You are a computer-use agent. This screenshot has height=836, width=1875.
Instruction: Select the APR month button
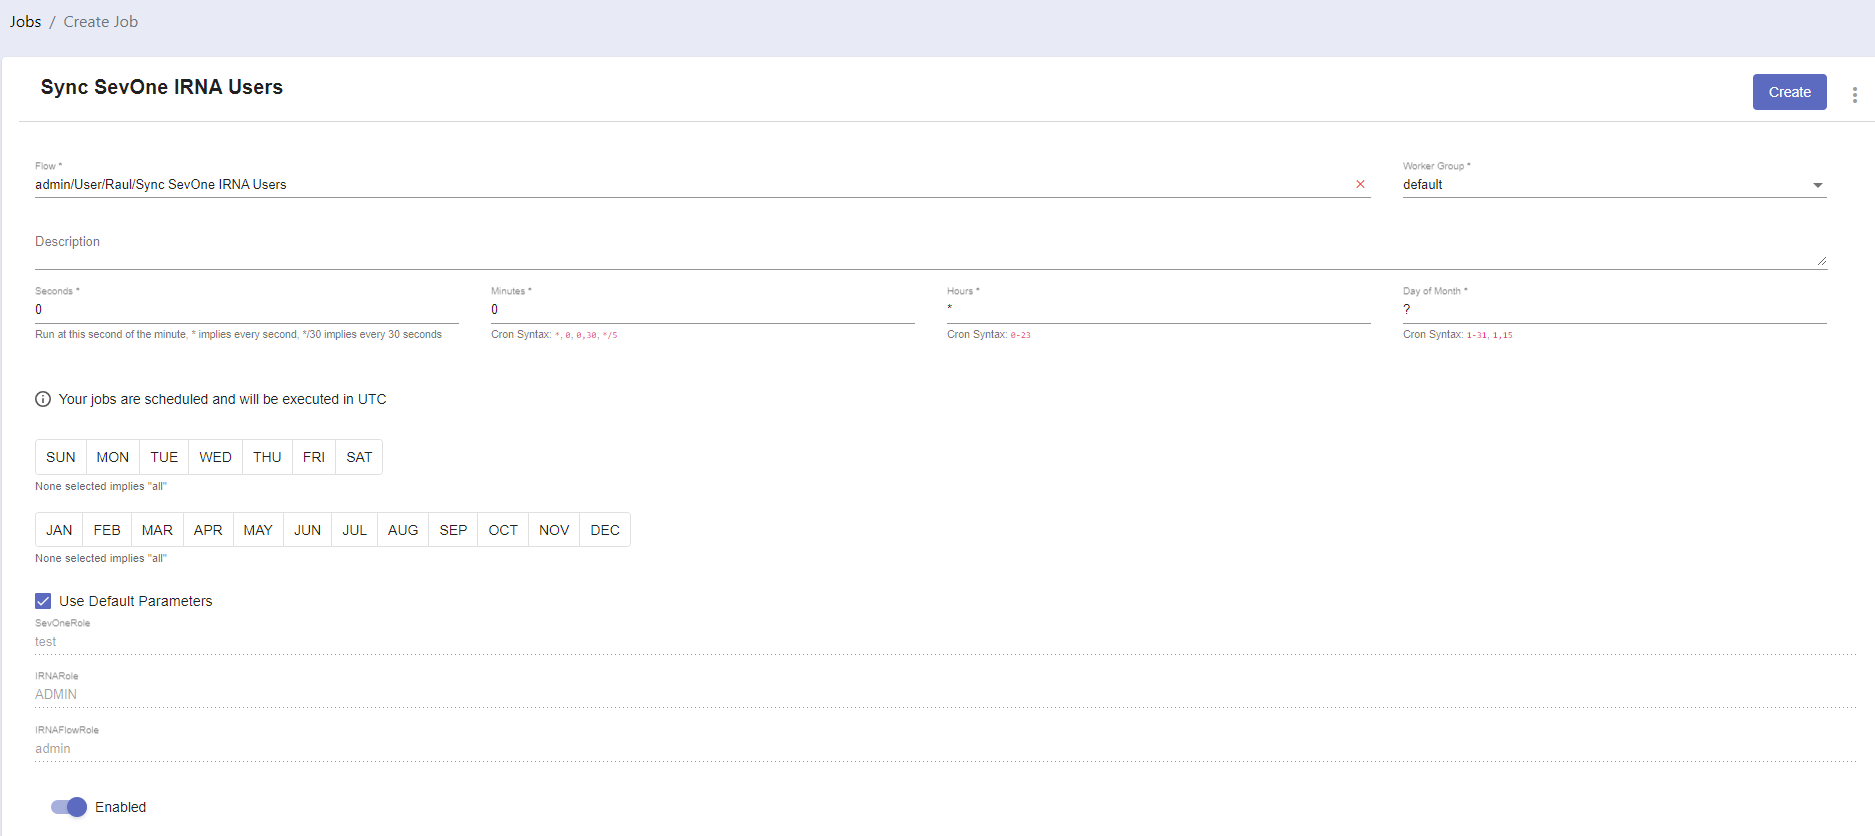point(208,530)
